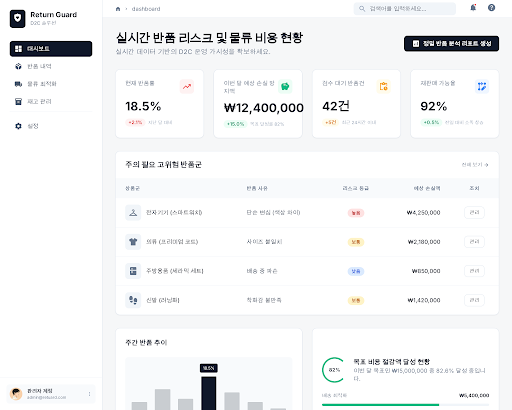Open the 반품 내역 menu item
This screenshot has width=512, height=410.
coord(51,66)
